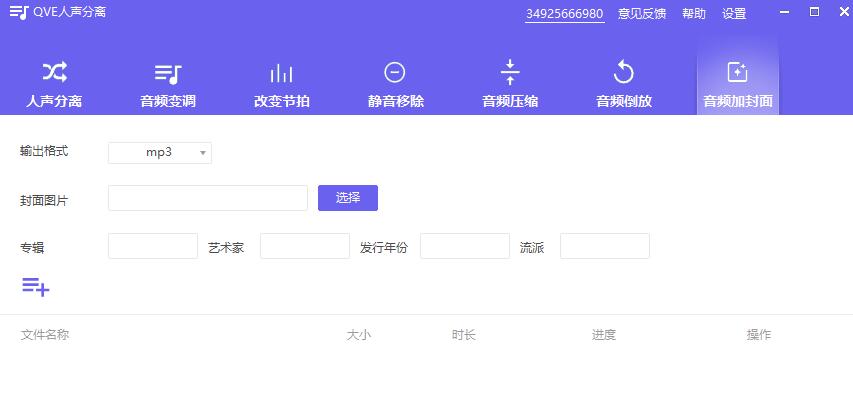The height and width of the screenshot is (419, 853).
Task: Open the 帮助 help menu
Action: tap(694, 14)
